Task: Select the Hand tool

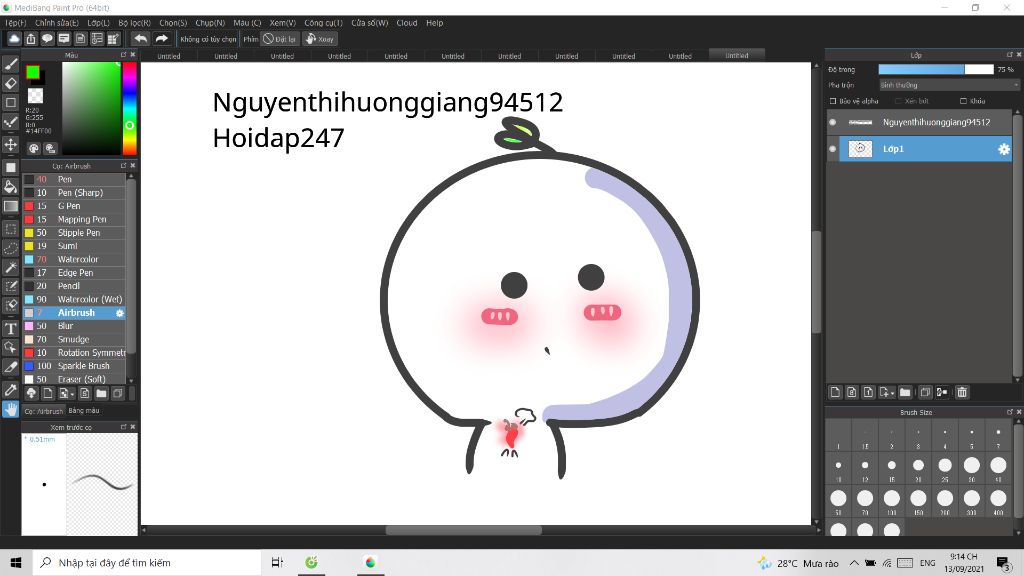Action: (13, 407)
